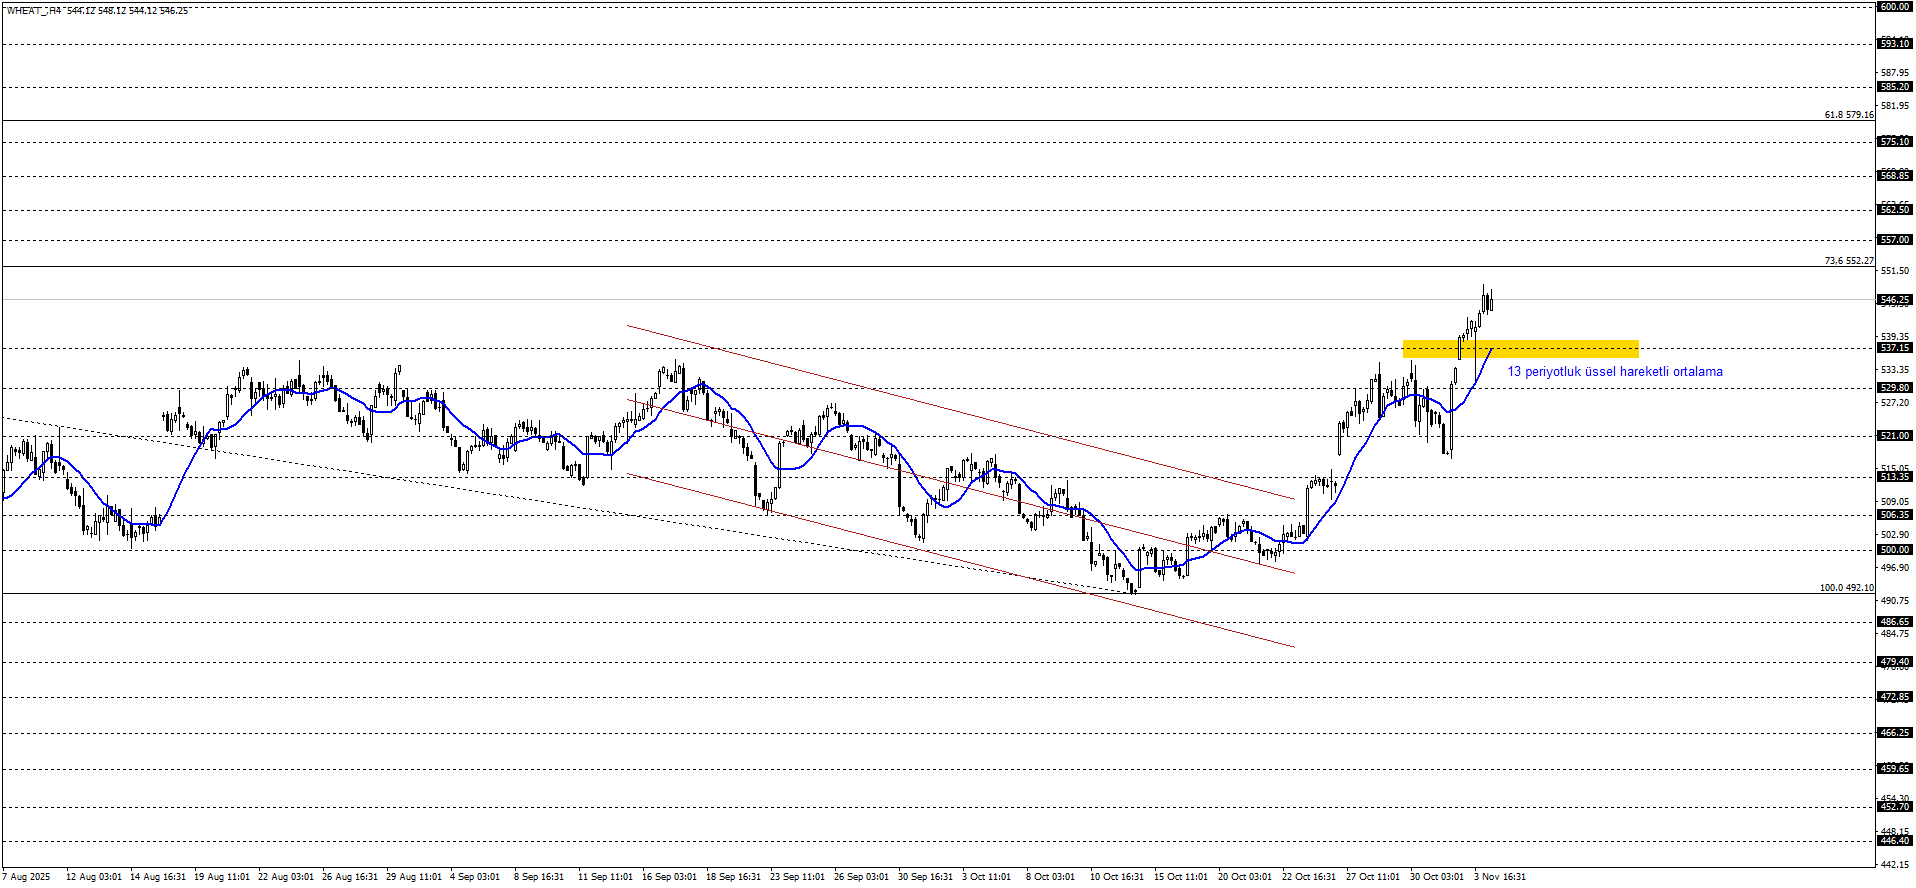Viewport: 1916px width, 888px height.
Task: Select the 73.6 552.27 Fibonacci level label
Action: click(x=1848, y=261)
